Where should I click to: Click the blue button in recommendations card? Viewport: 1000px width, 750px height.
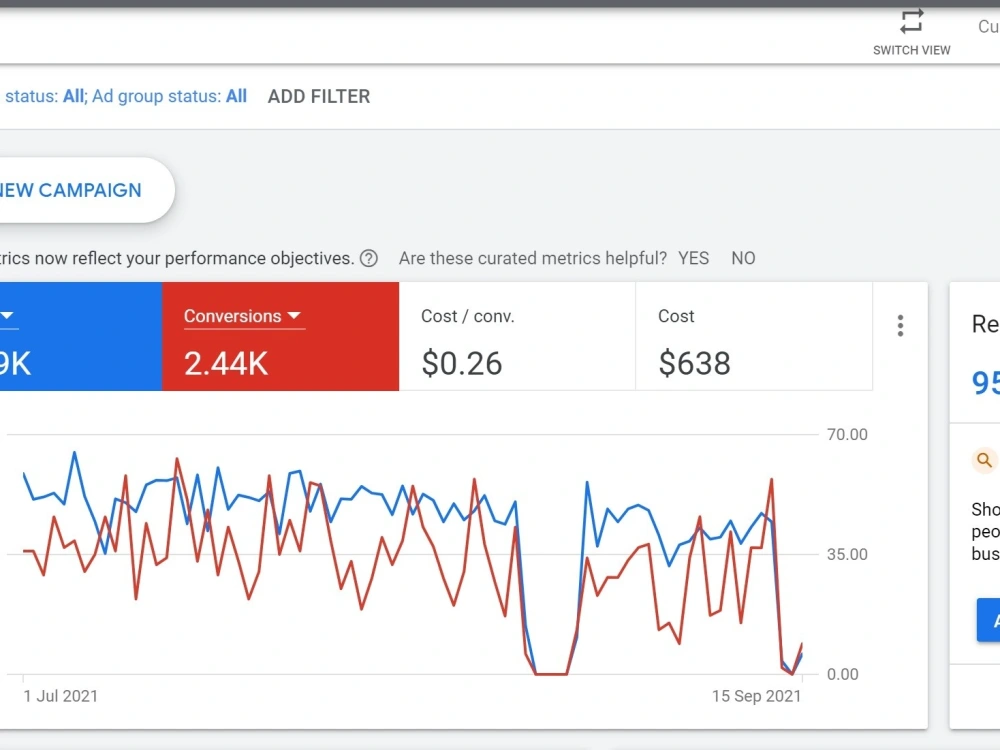point(988,620)
